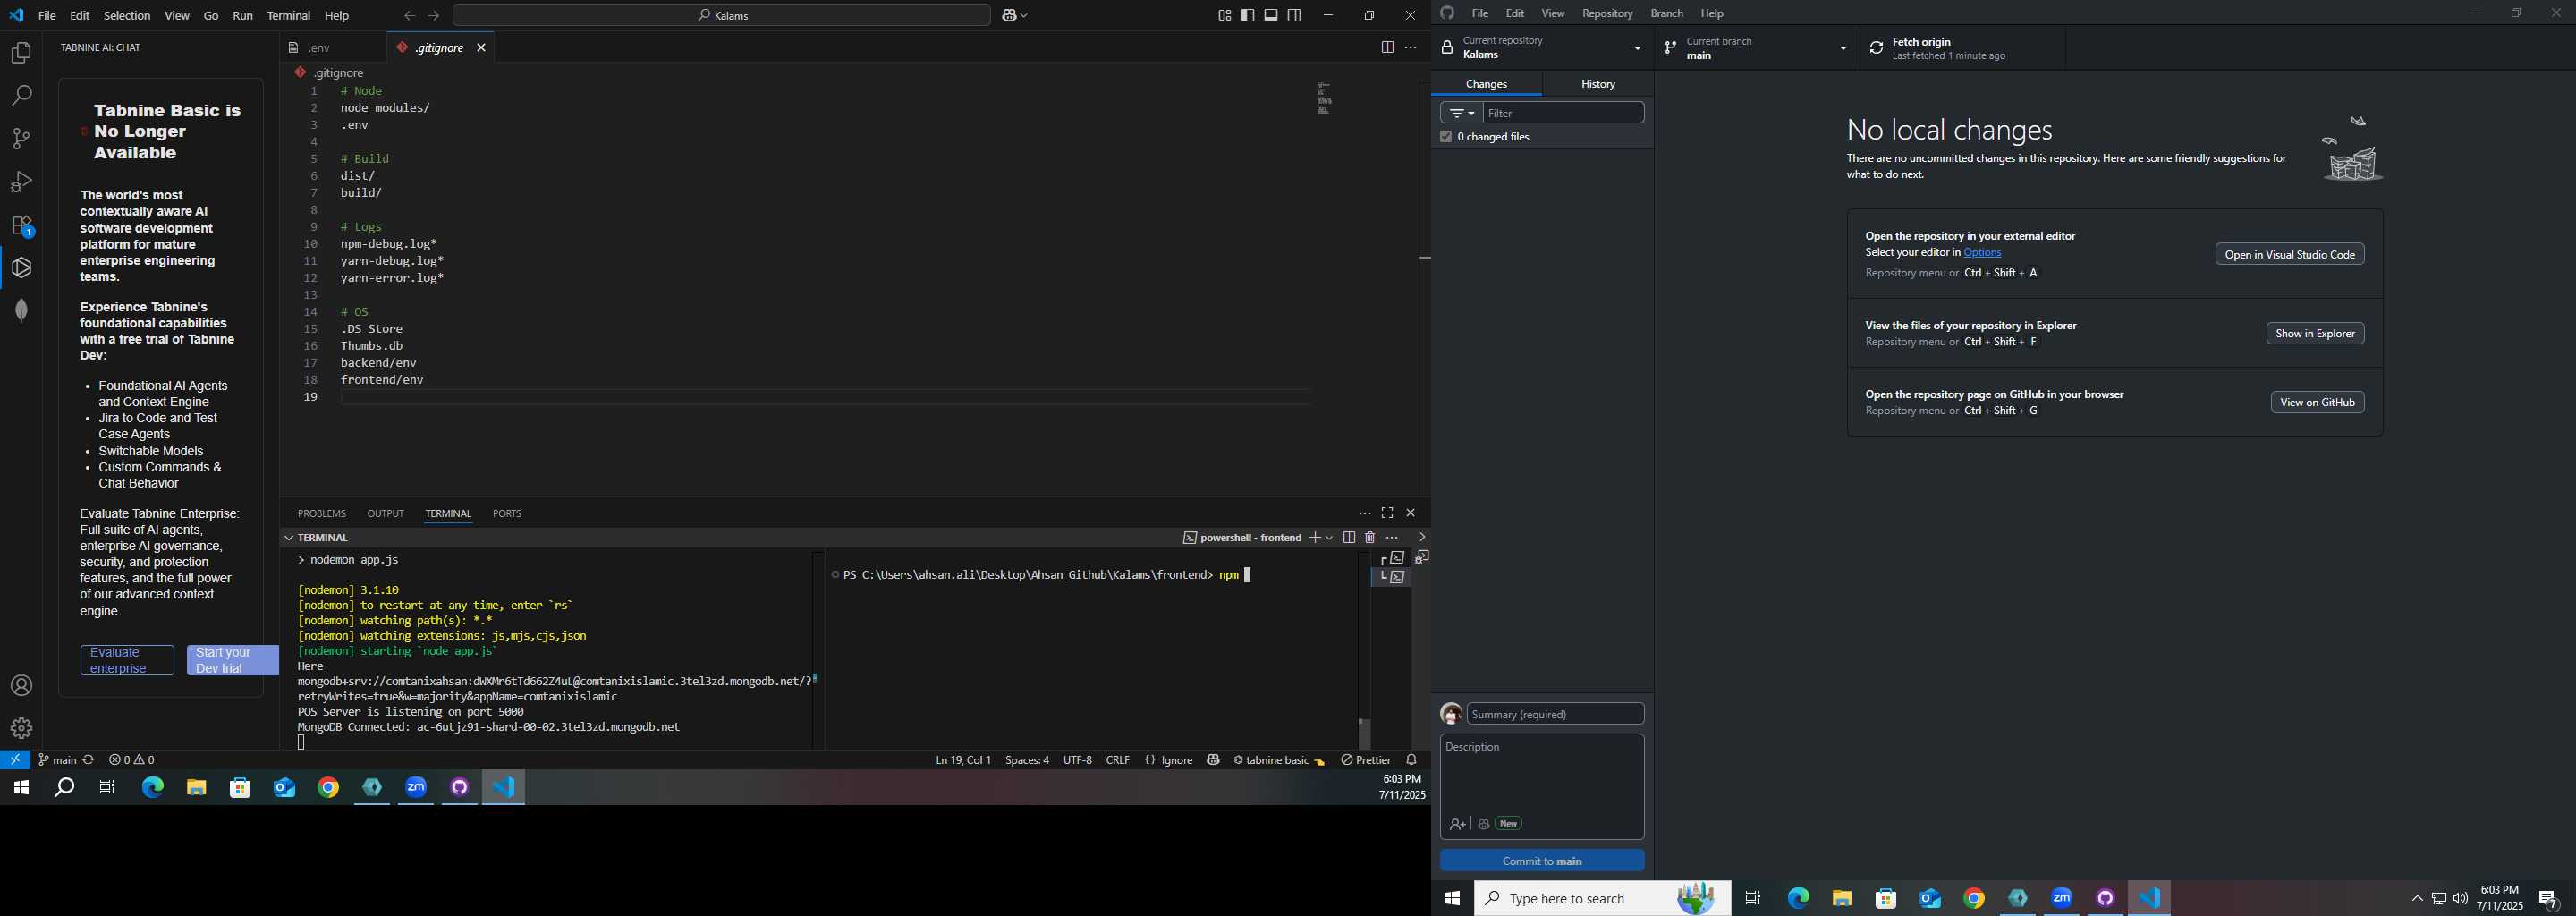Click Commit to main button
The image size is (2576, 916).
tap(1542, 861)
